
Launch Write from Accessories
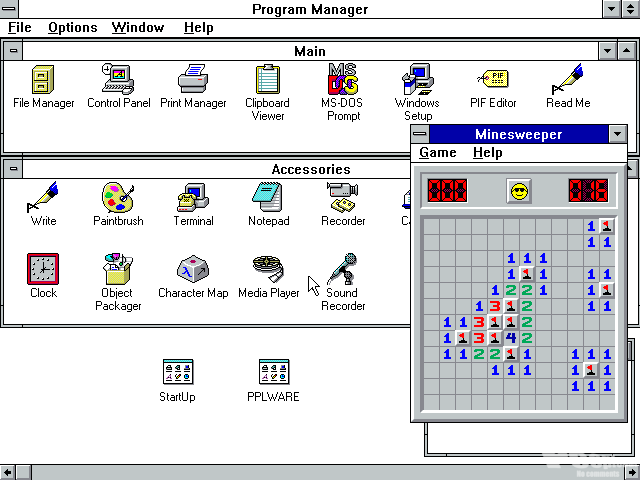[43, 198]
